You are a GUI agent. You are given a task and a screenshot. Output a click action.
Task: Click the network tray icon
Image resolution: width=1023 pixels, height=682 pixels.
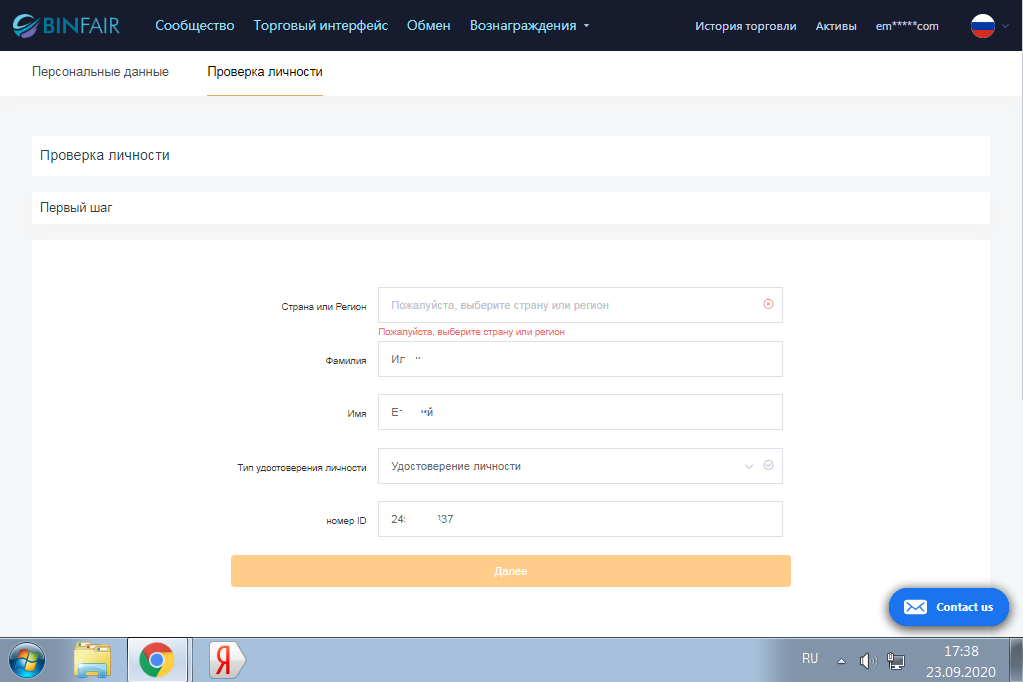point(895,660)
